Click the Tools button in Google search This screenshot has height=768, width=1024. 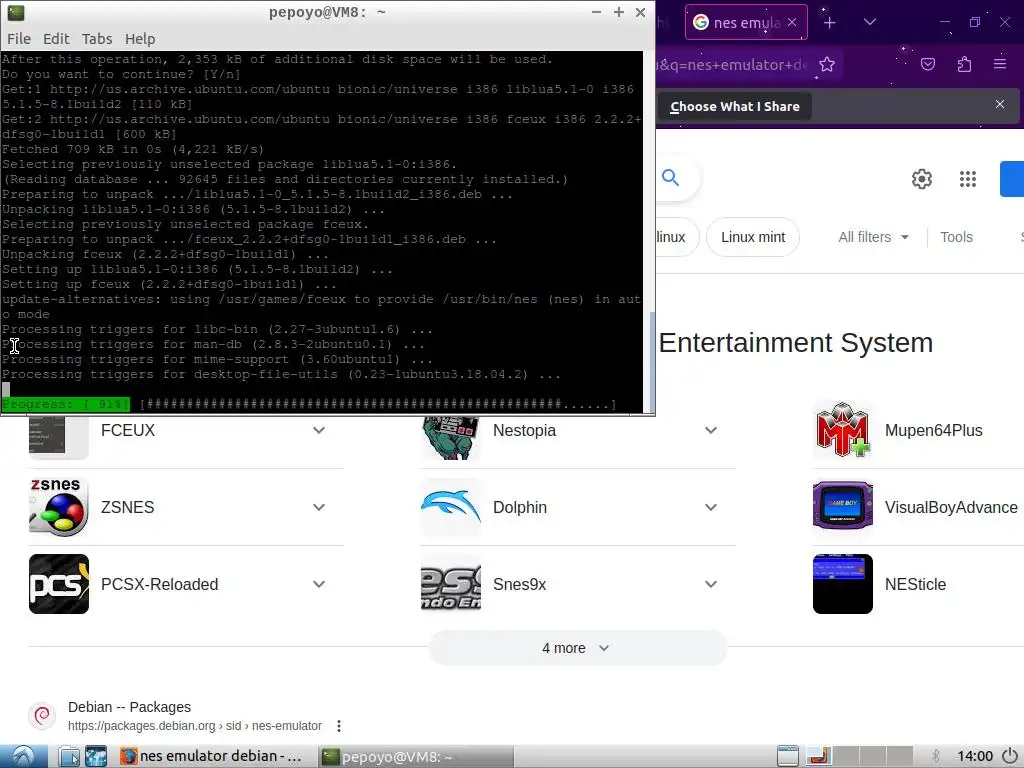point(956,237)
